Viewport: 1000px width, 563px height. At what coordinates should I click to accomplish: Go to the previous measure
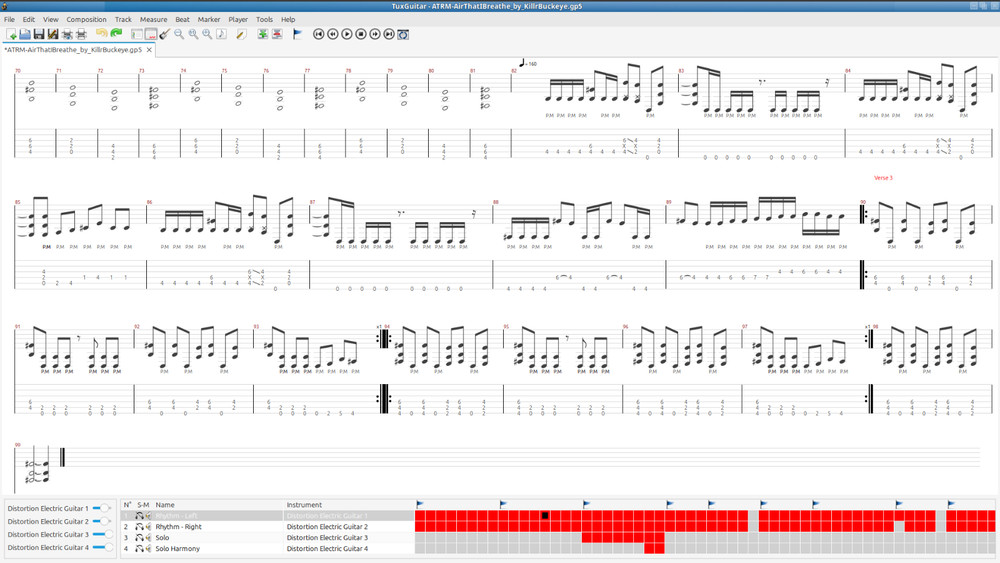(333, 34)
